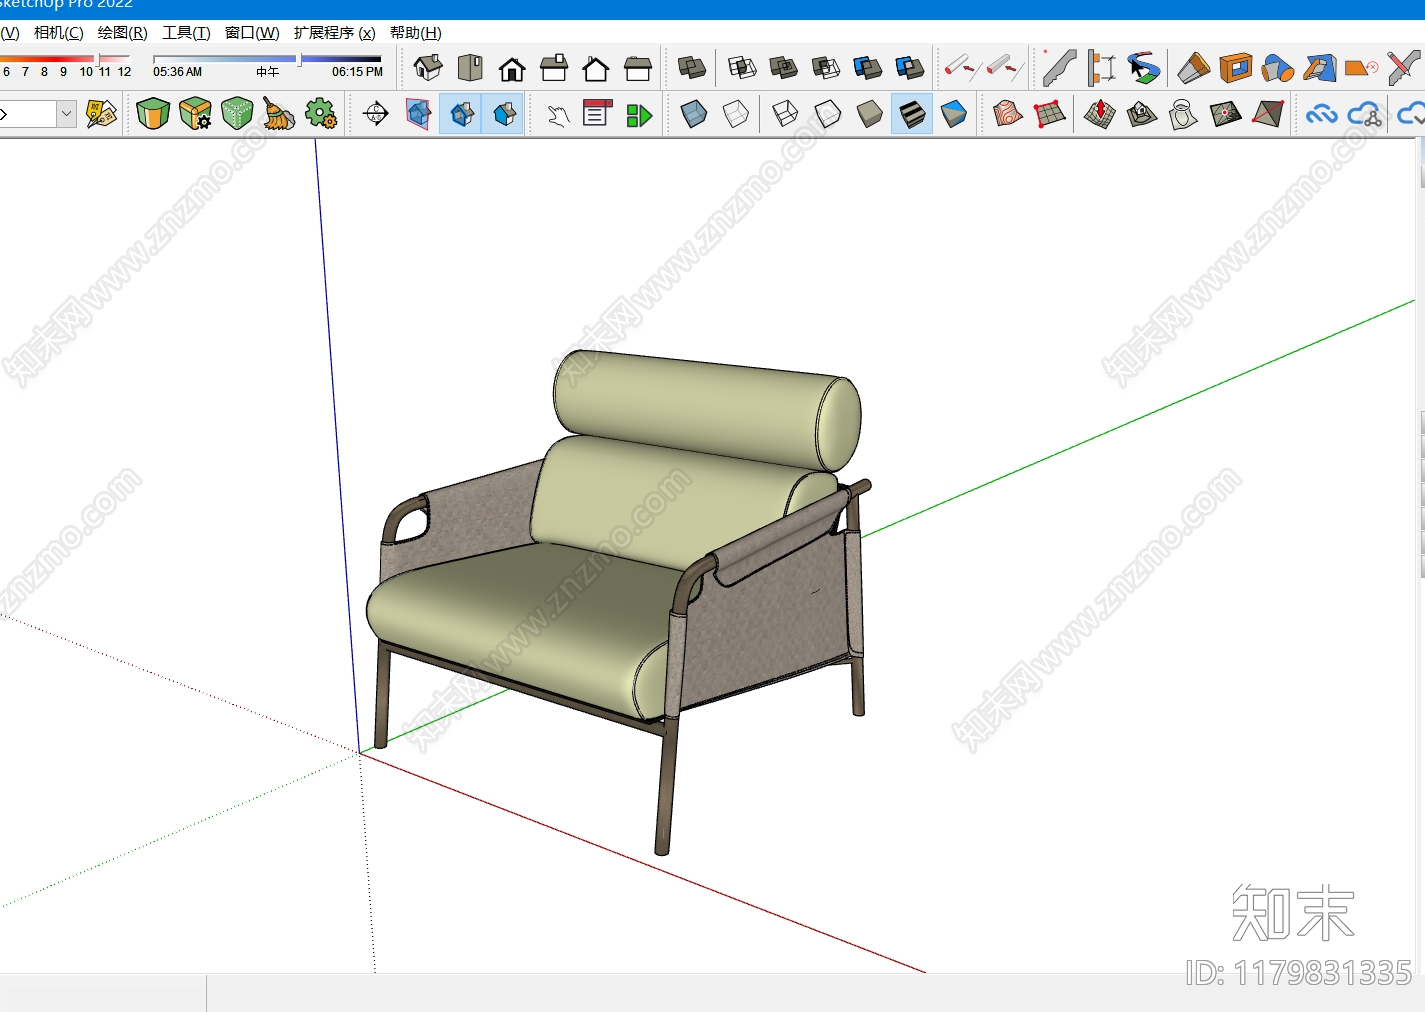The image size is (1425, 1012).
Task: Toggle Display Section Planes
Action: 461,114
